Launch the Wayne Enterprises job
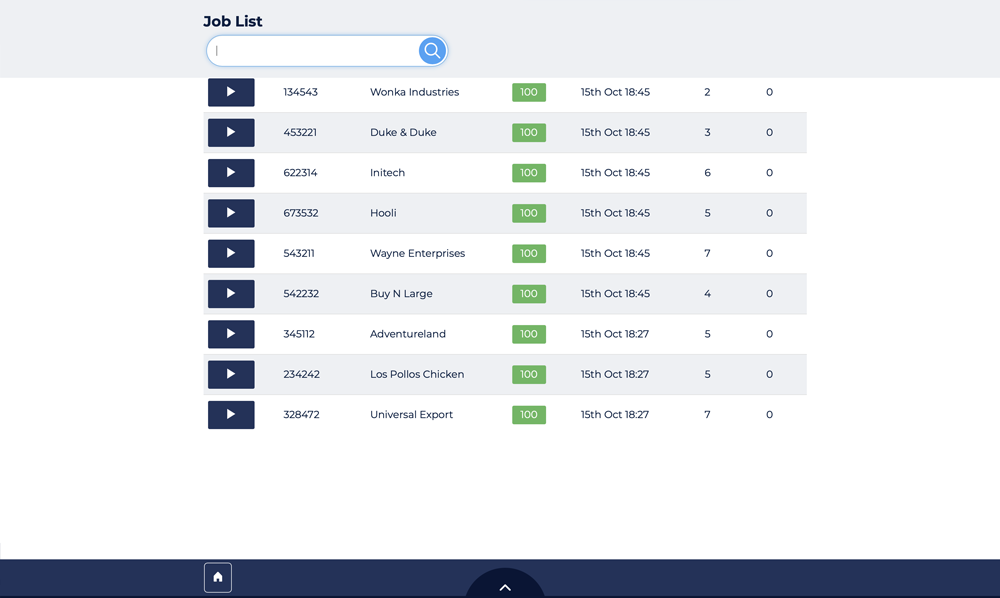1000x598 pixels. click(x=231, y=253)
